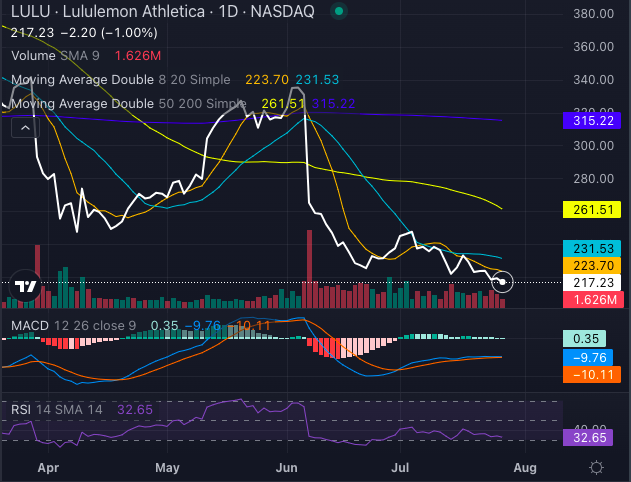Click the 231.53 value in MA legend
Screen dimensions: 631x482
click(x=317, y=80)
